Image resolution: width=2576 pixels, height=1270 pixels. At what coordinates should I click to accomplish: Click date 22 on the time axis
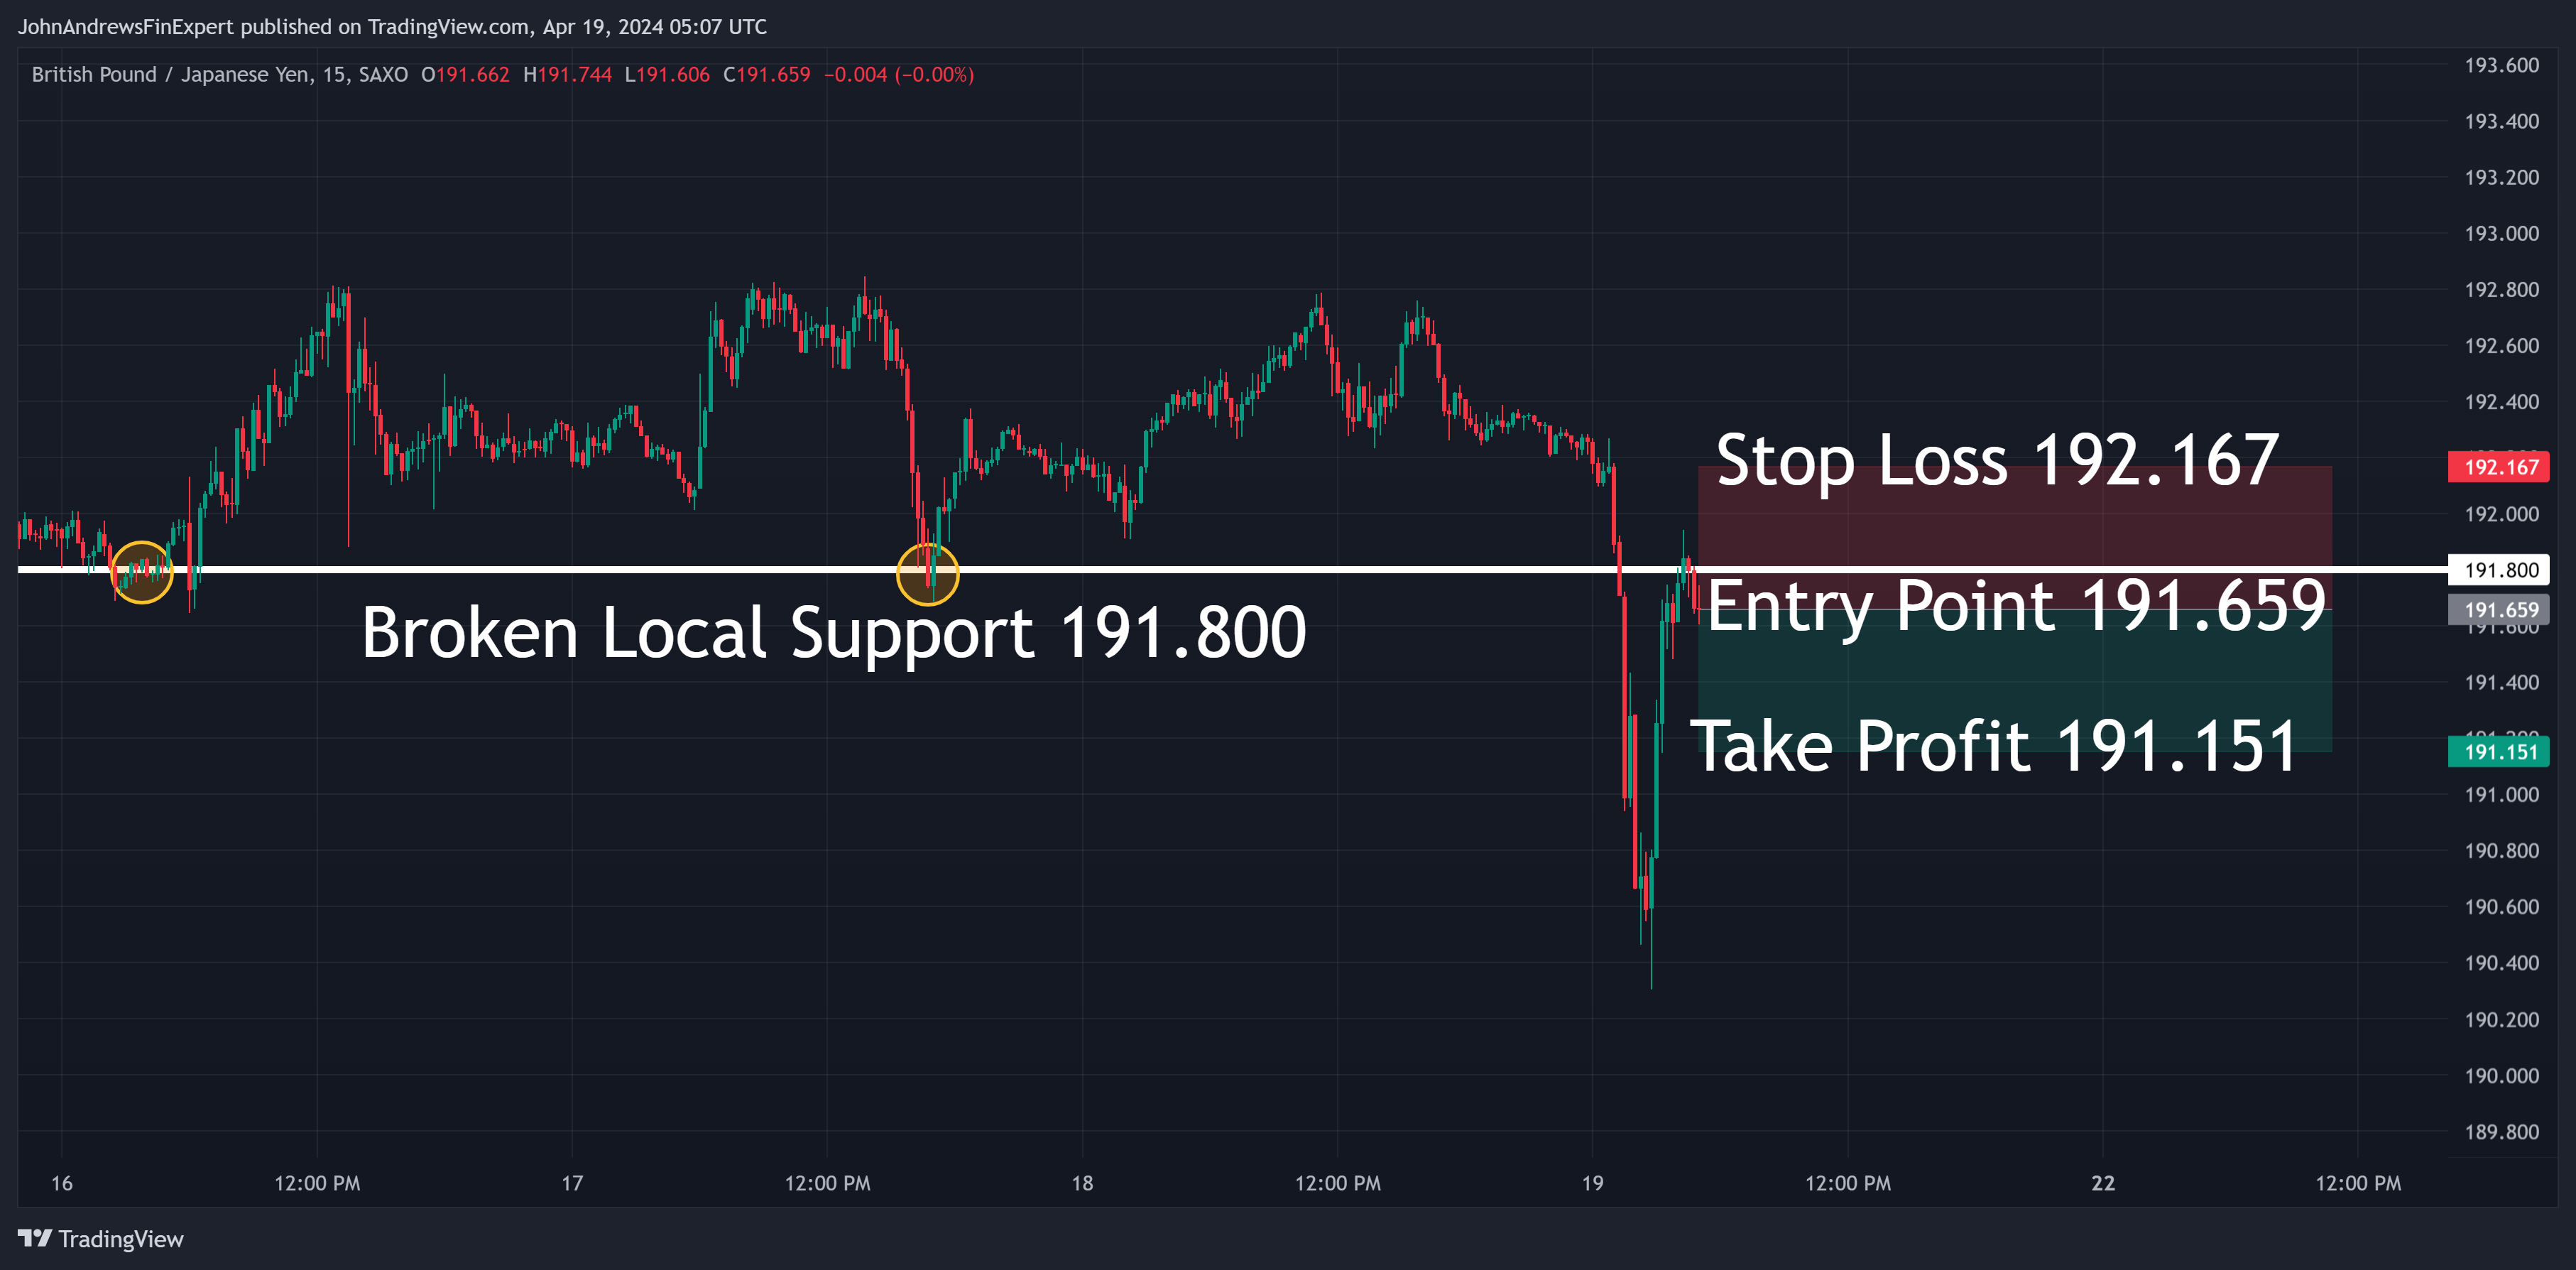coord(2102,1183)
